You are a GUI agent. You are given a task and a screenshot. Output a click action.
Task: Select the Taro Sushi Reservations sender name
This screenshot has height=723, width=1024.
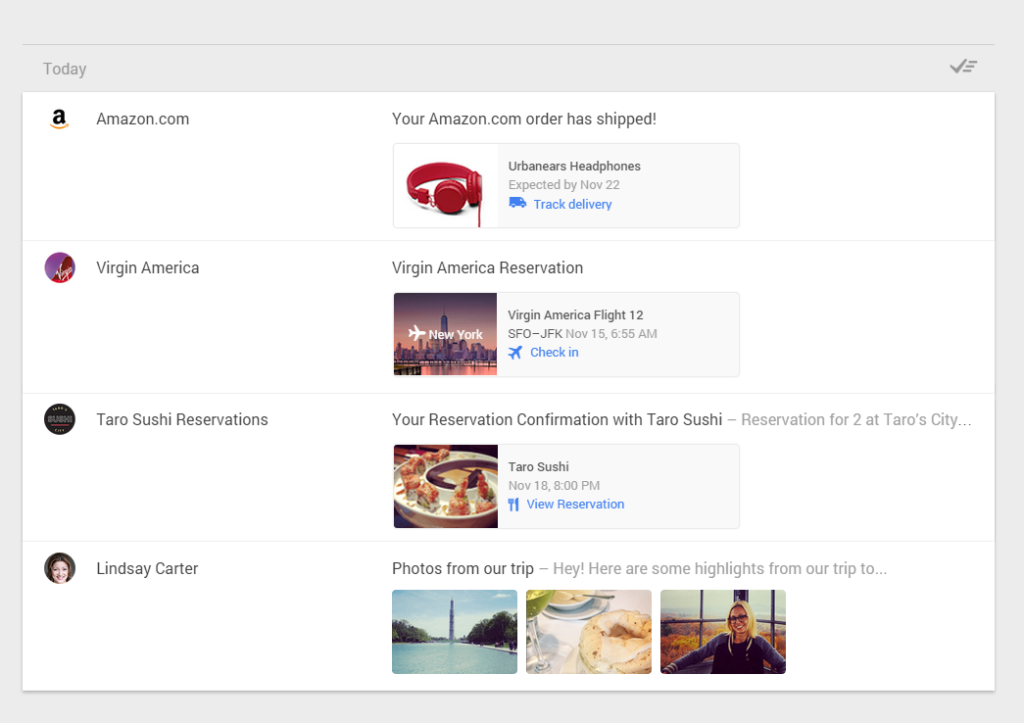click(182, 420)
